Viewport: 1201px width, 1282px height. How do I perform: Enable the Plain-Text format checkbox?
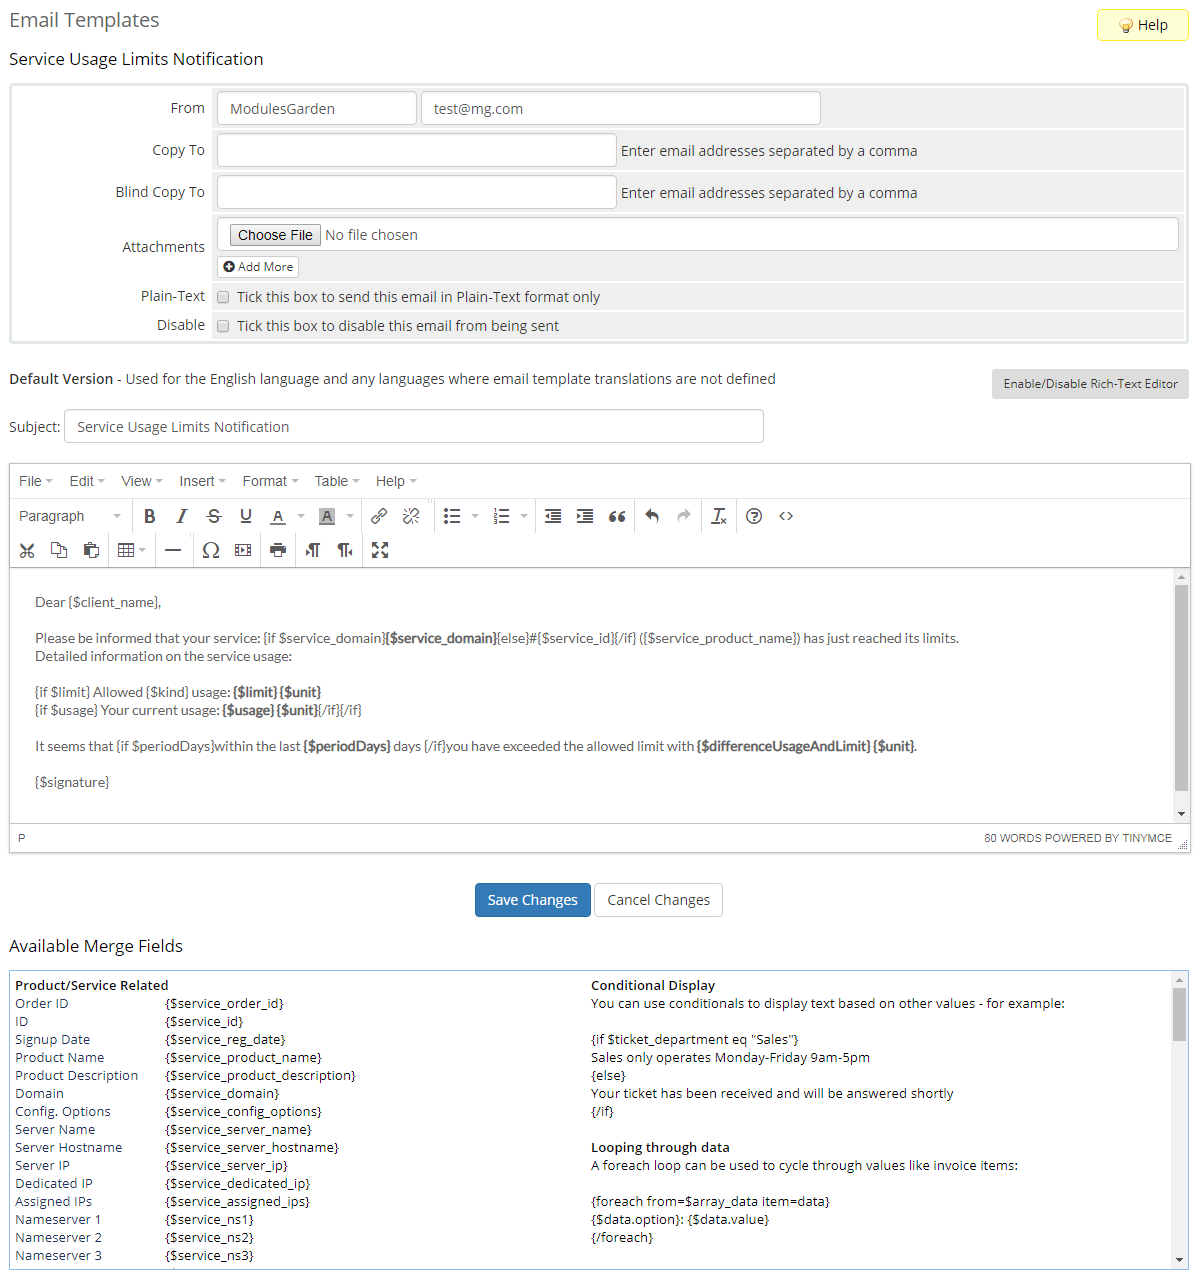point(224,297)
